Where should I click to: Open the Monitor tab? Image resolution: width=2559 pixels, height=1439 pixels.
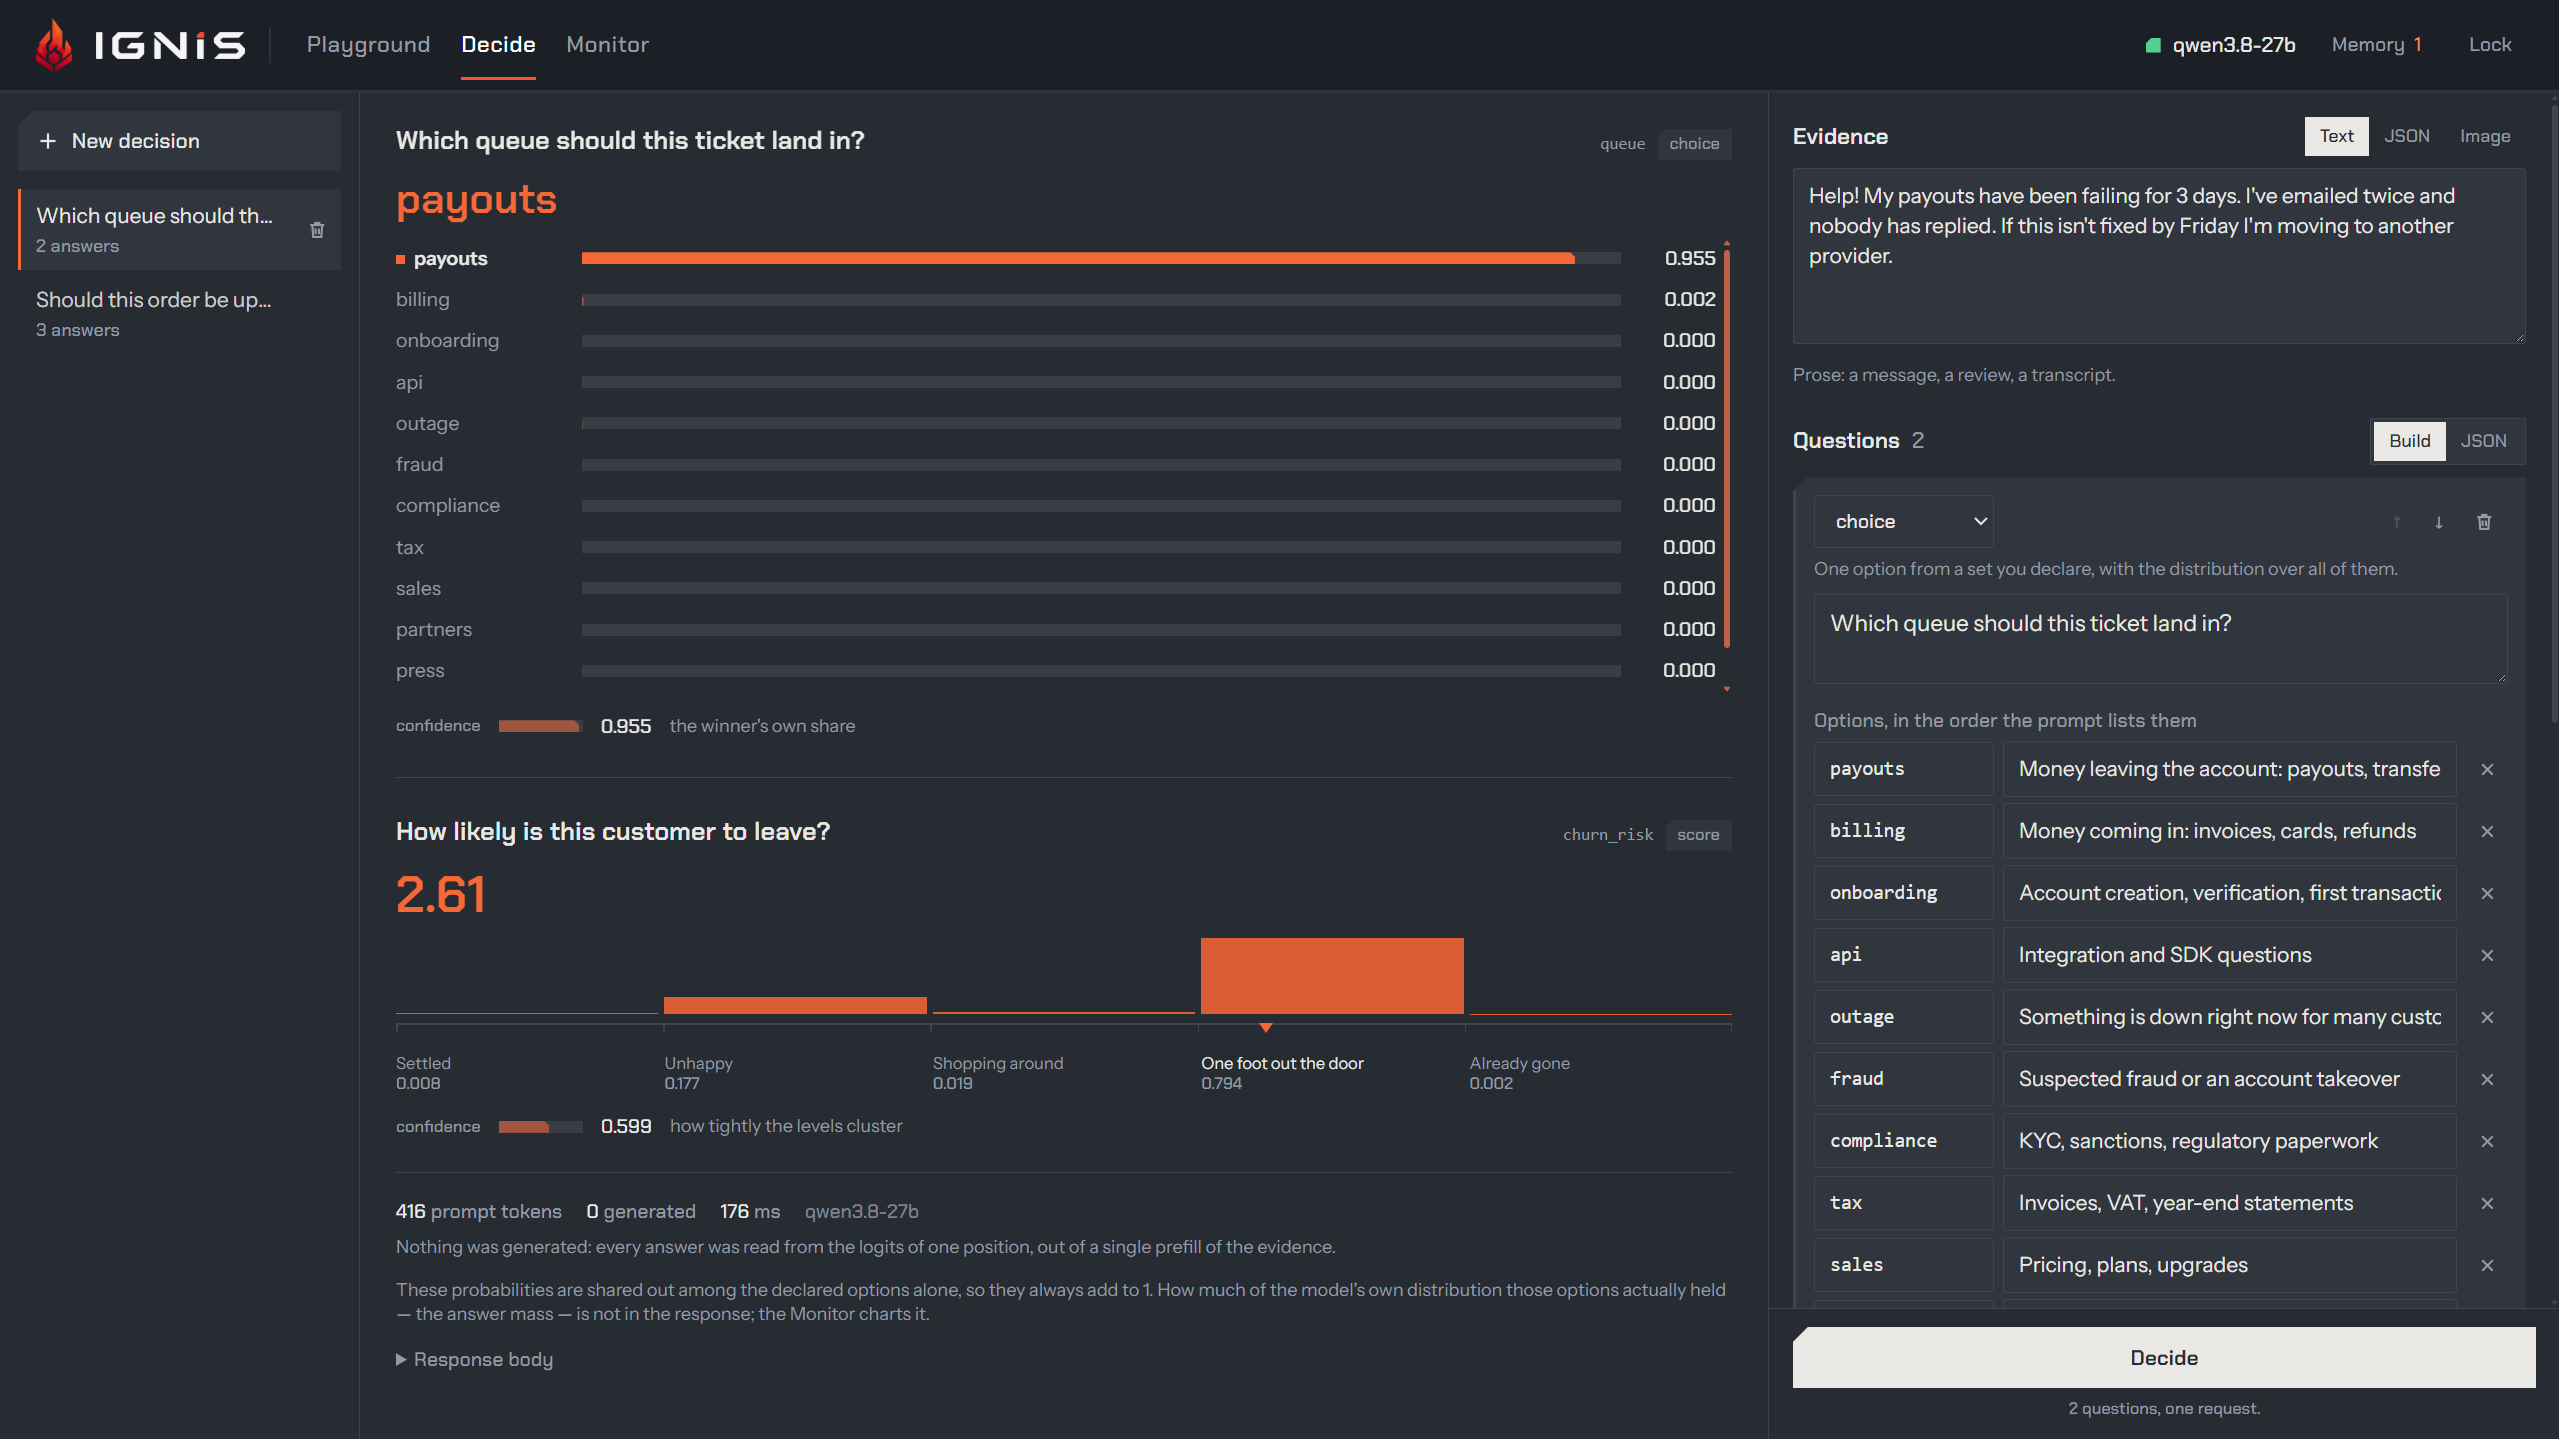point(607,45)
